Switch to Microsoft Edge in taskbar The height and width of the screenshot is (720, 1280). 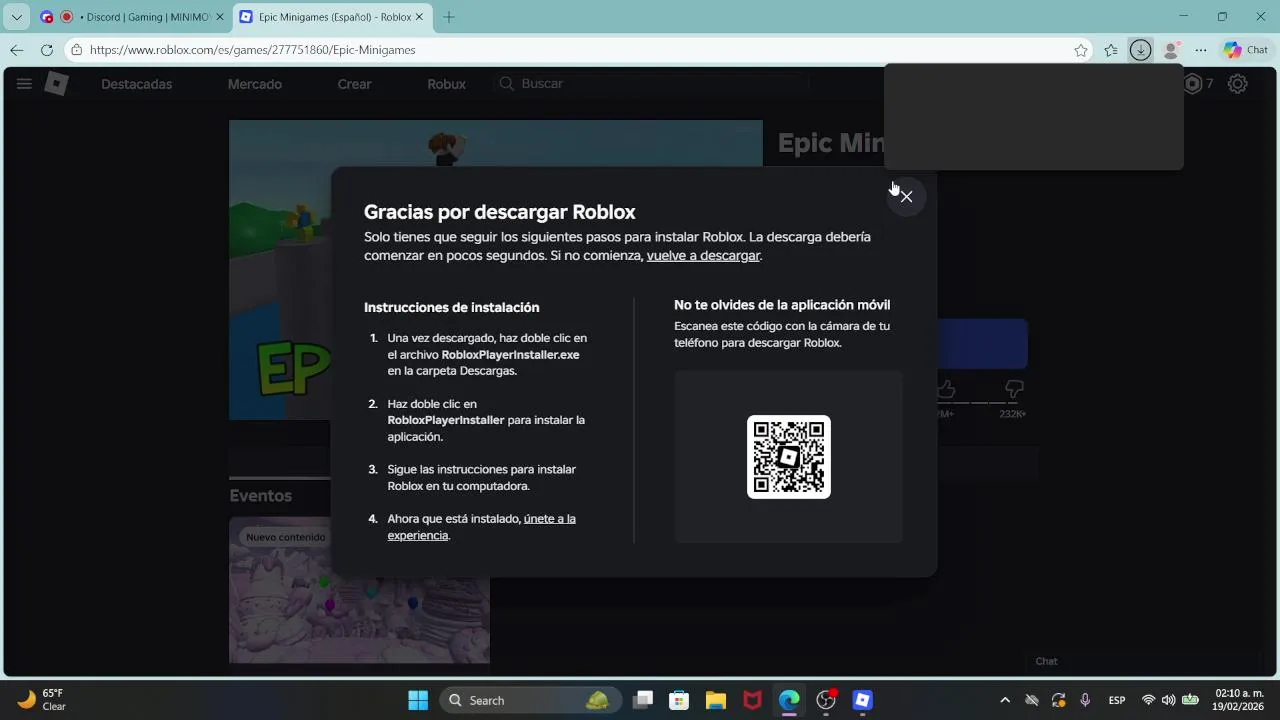(x=789, y=700)
